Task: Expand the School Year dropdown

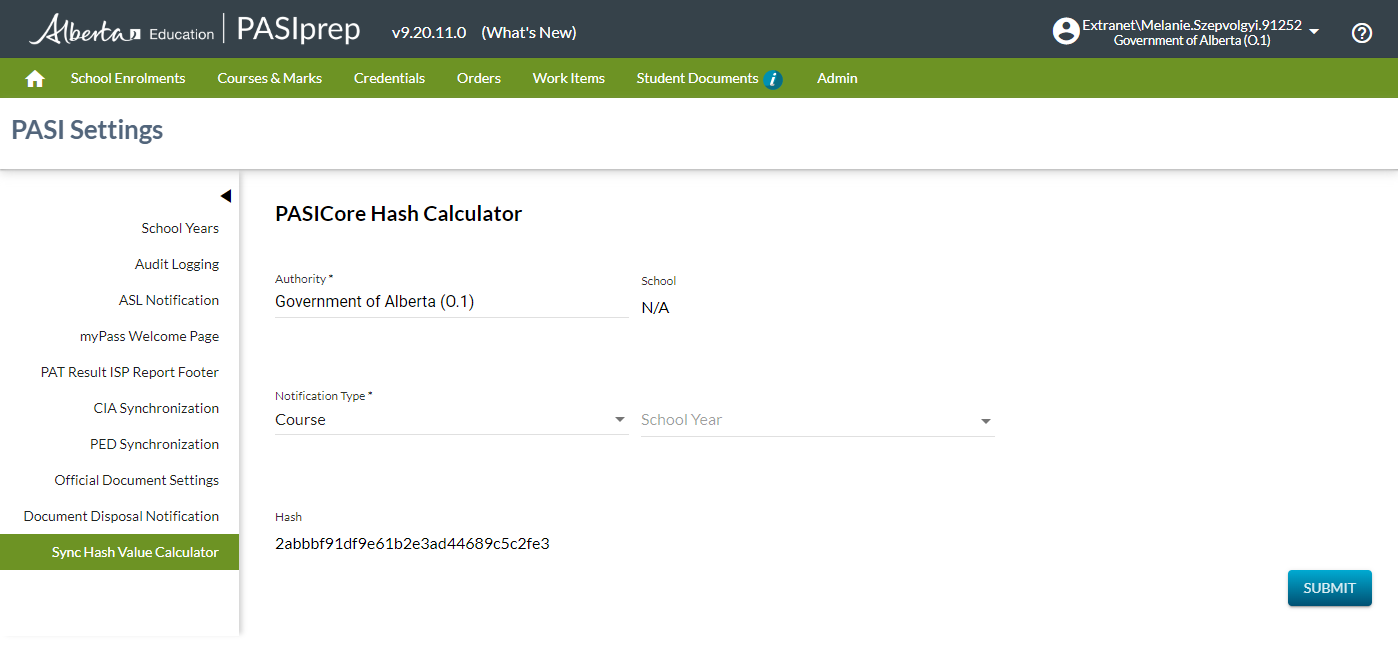Action: 817,420
